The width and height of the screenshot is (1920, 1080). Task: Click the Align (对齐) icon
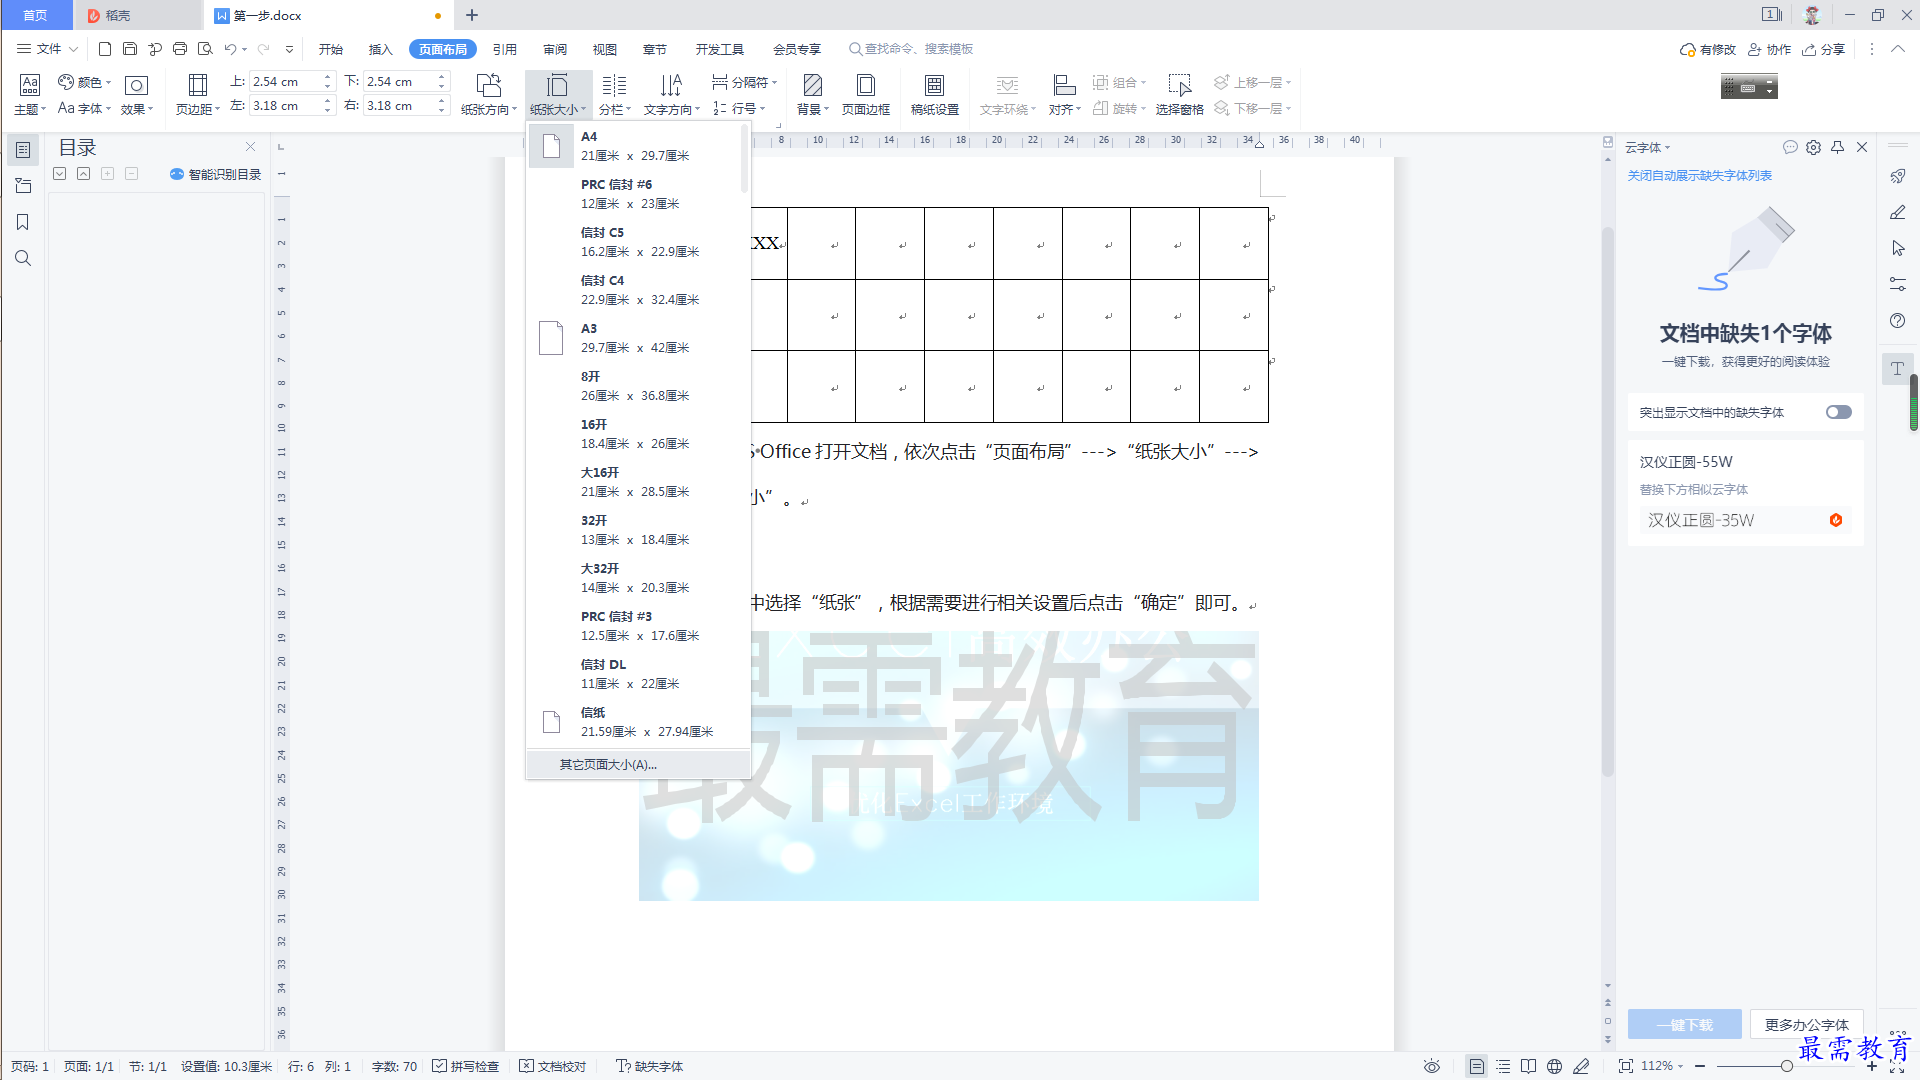[x=1064, y=85]
